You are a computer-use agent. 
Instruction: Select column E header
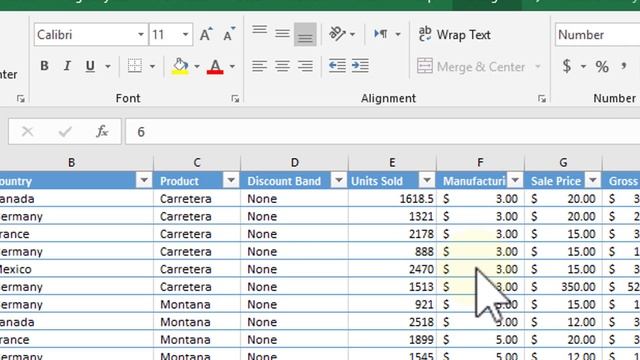[392, 162]
